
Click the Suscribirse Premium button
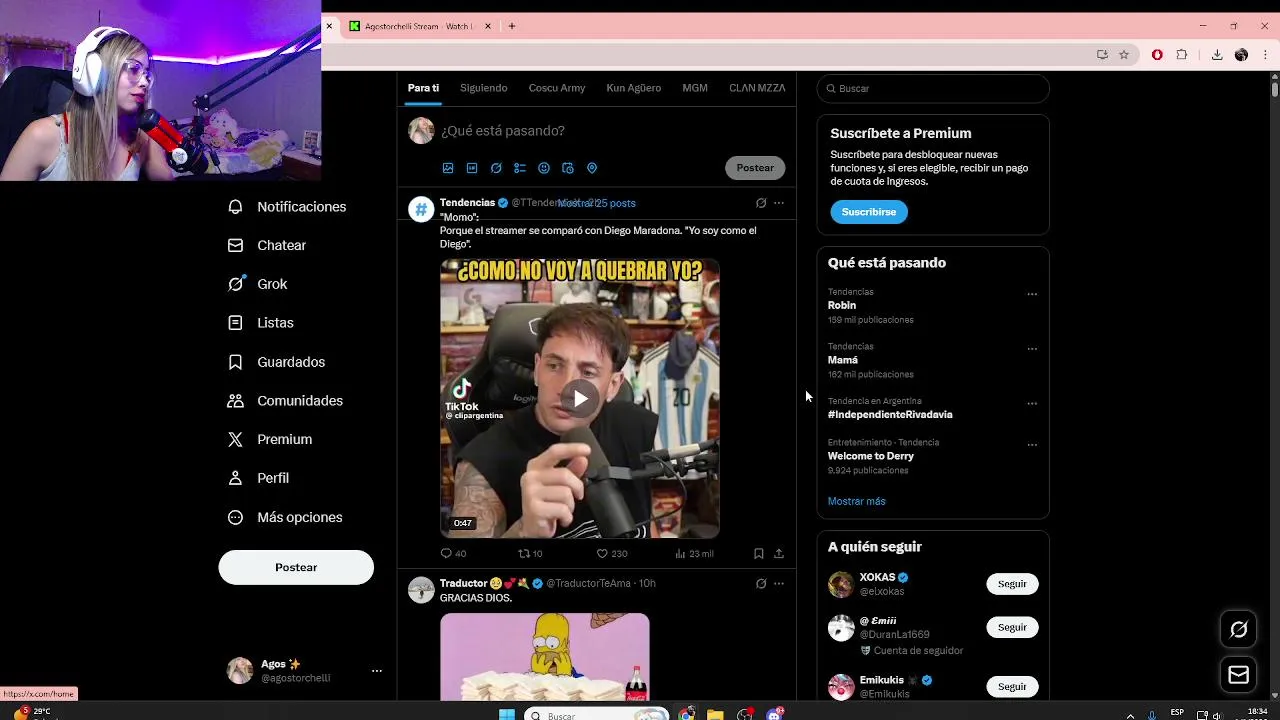tap(869, 212)
